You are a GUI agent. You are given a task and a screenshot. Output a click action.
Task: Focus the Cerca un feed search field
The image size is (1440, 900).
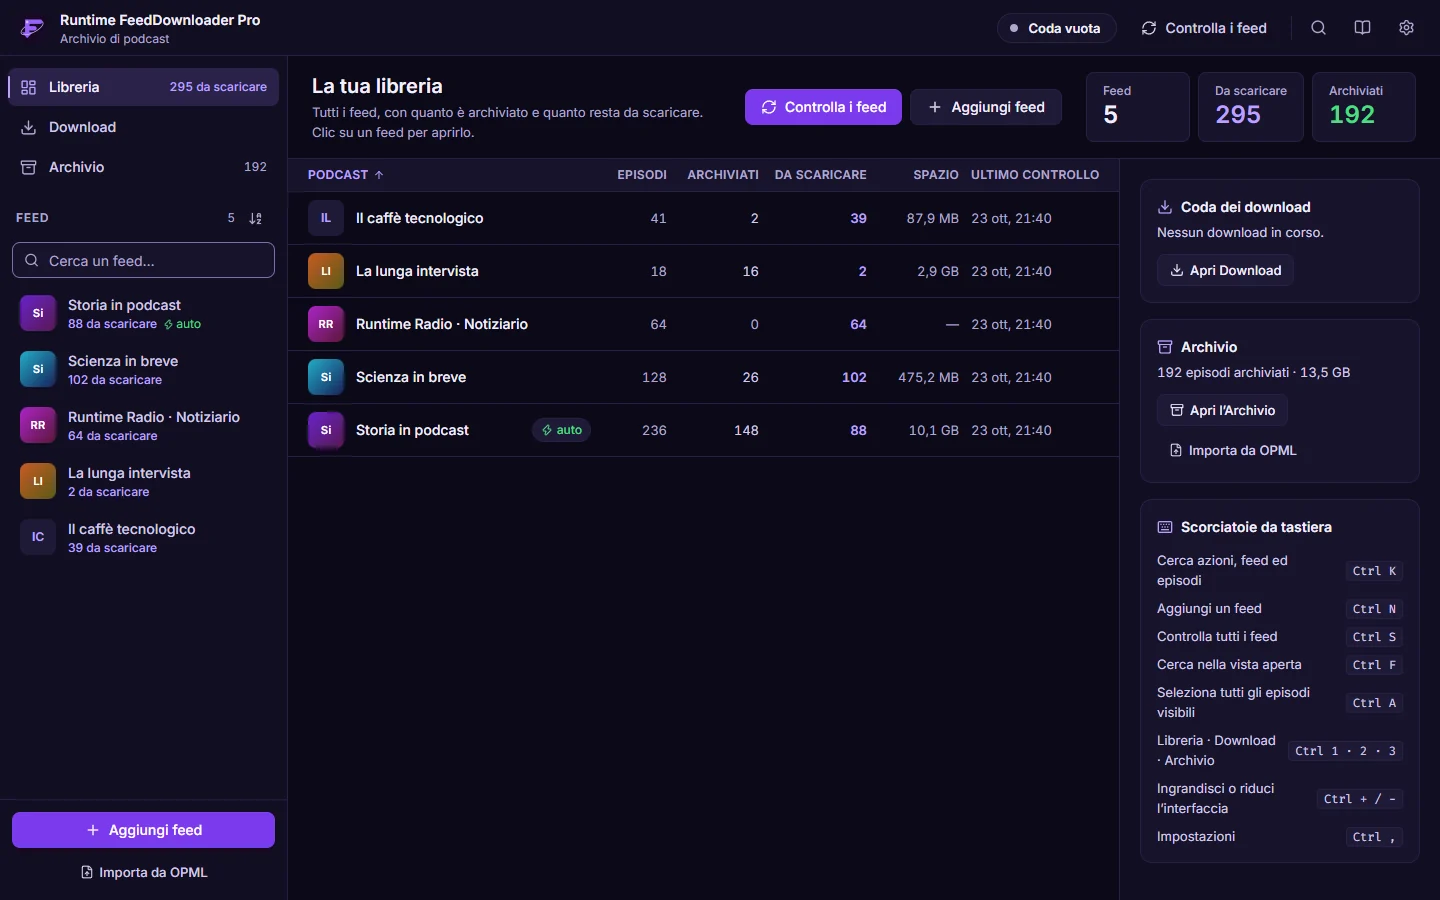click(x=143, y=260)
